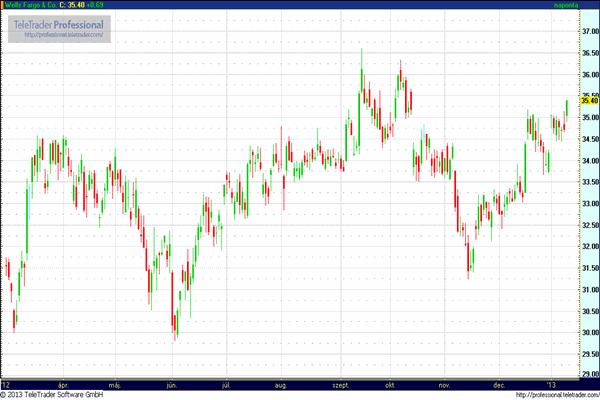
Task: Click the 30.00 price axis label
Action: tap(588, 333)
